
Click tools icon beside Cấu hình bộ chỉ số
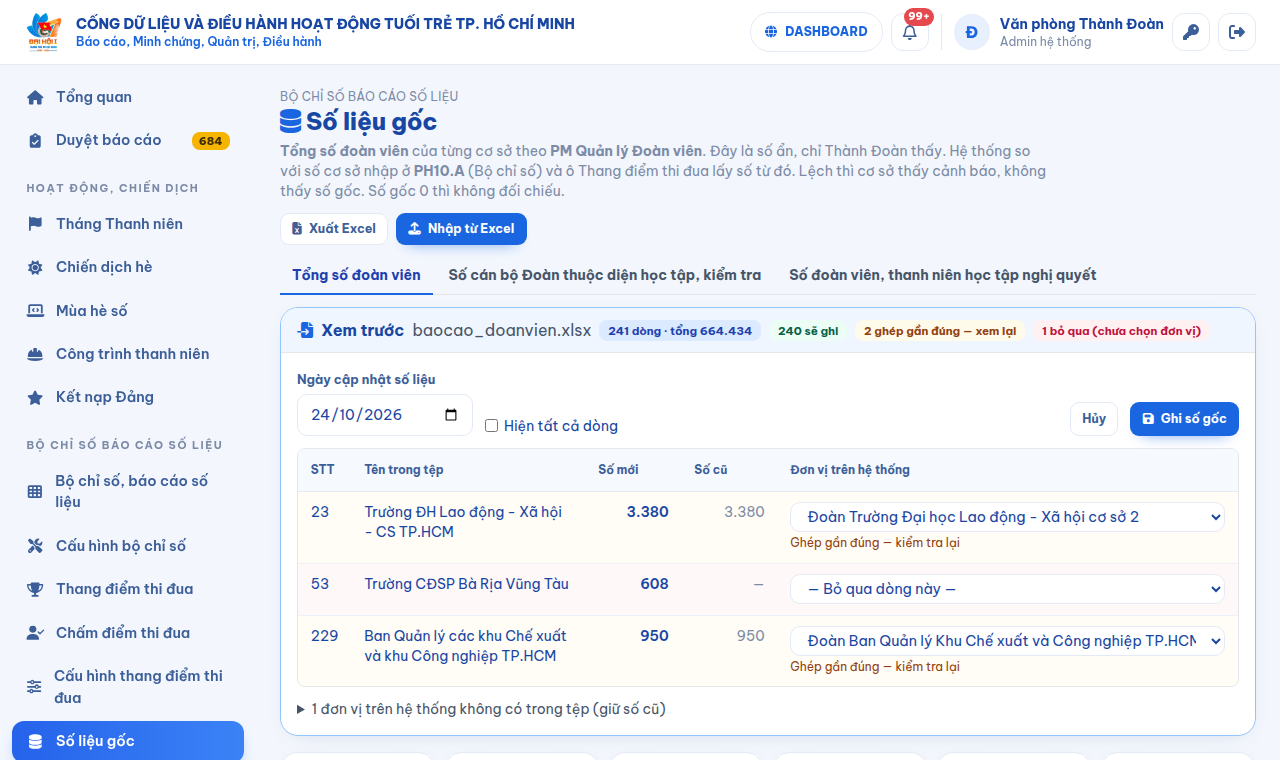(35, 546)
